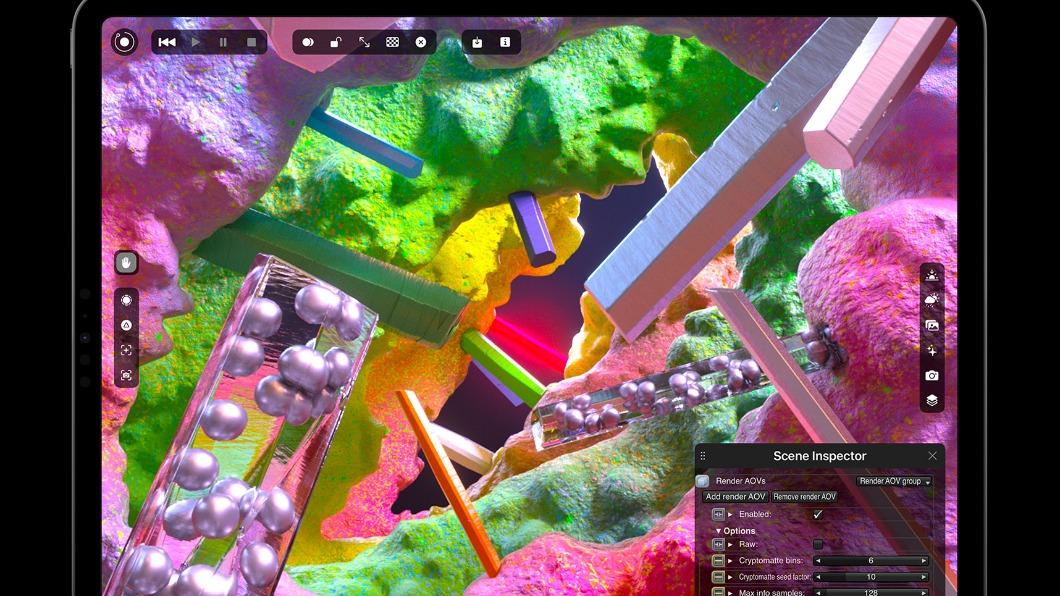Expand the Cryptomatte seed factor row arrow
This screenshot has height=596, width=1060.
pos(730,577)
